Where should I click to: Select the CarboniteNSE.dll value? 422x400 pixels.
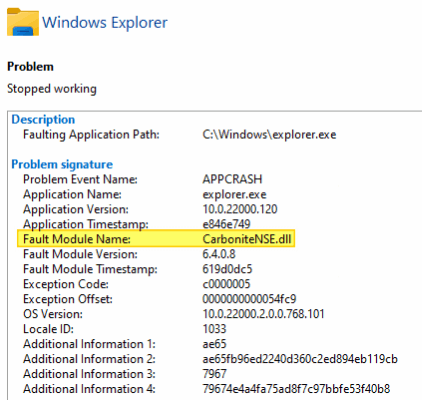point(247,239)
